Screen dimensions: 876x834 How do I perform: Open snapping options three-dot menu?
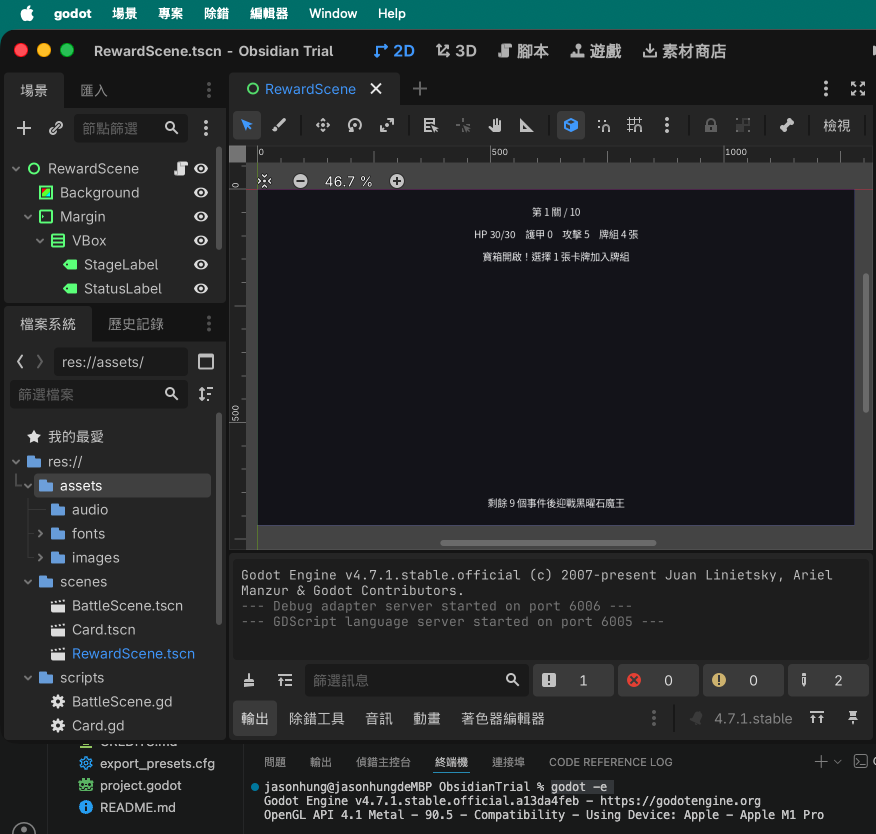(666, 125)
